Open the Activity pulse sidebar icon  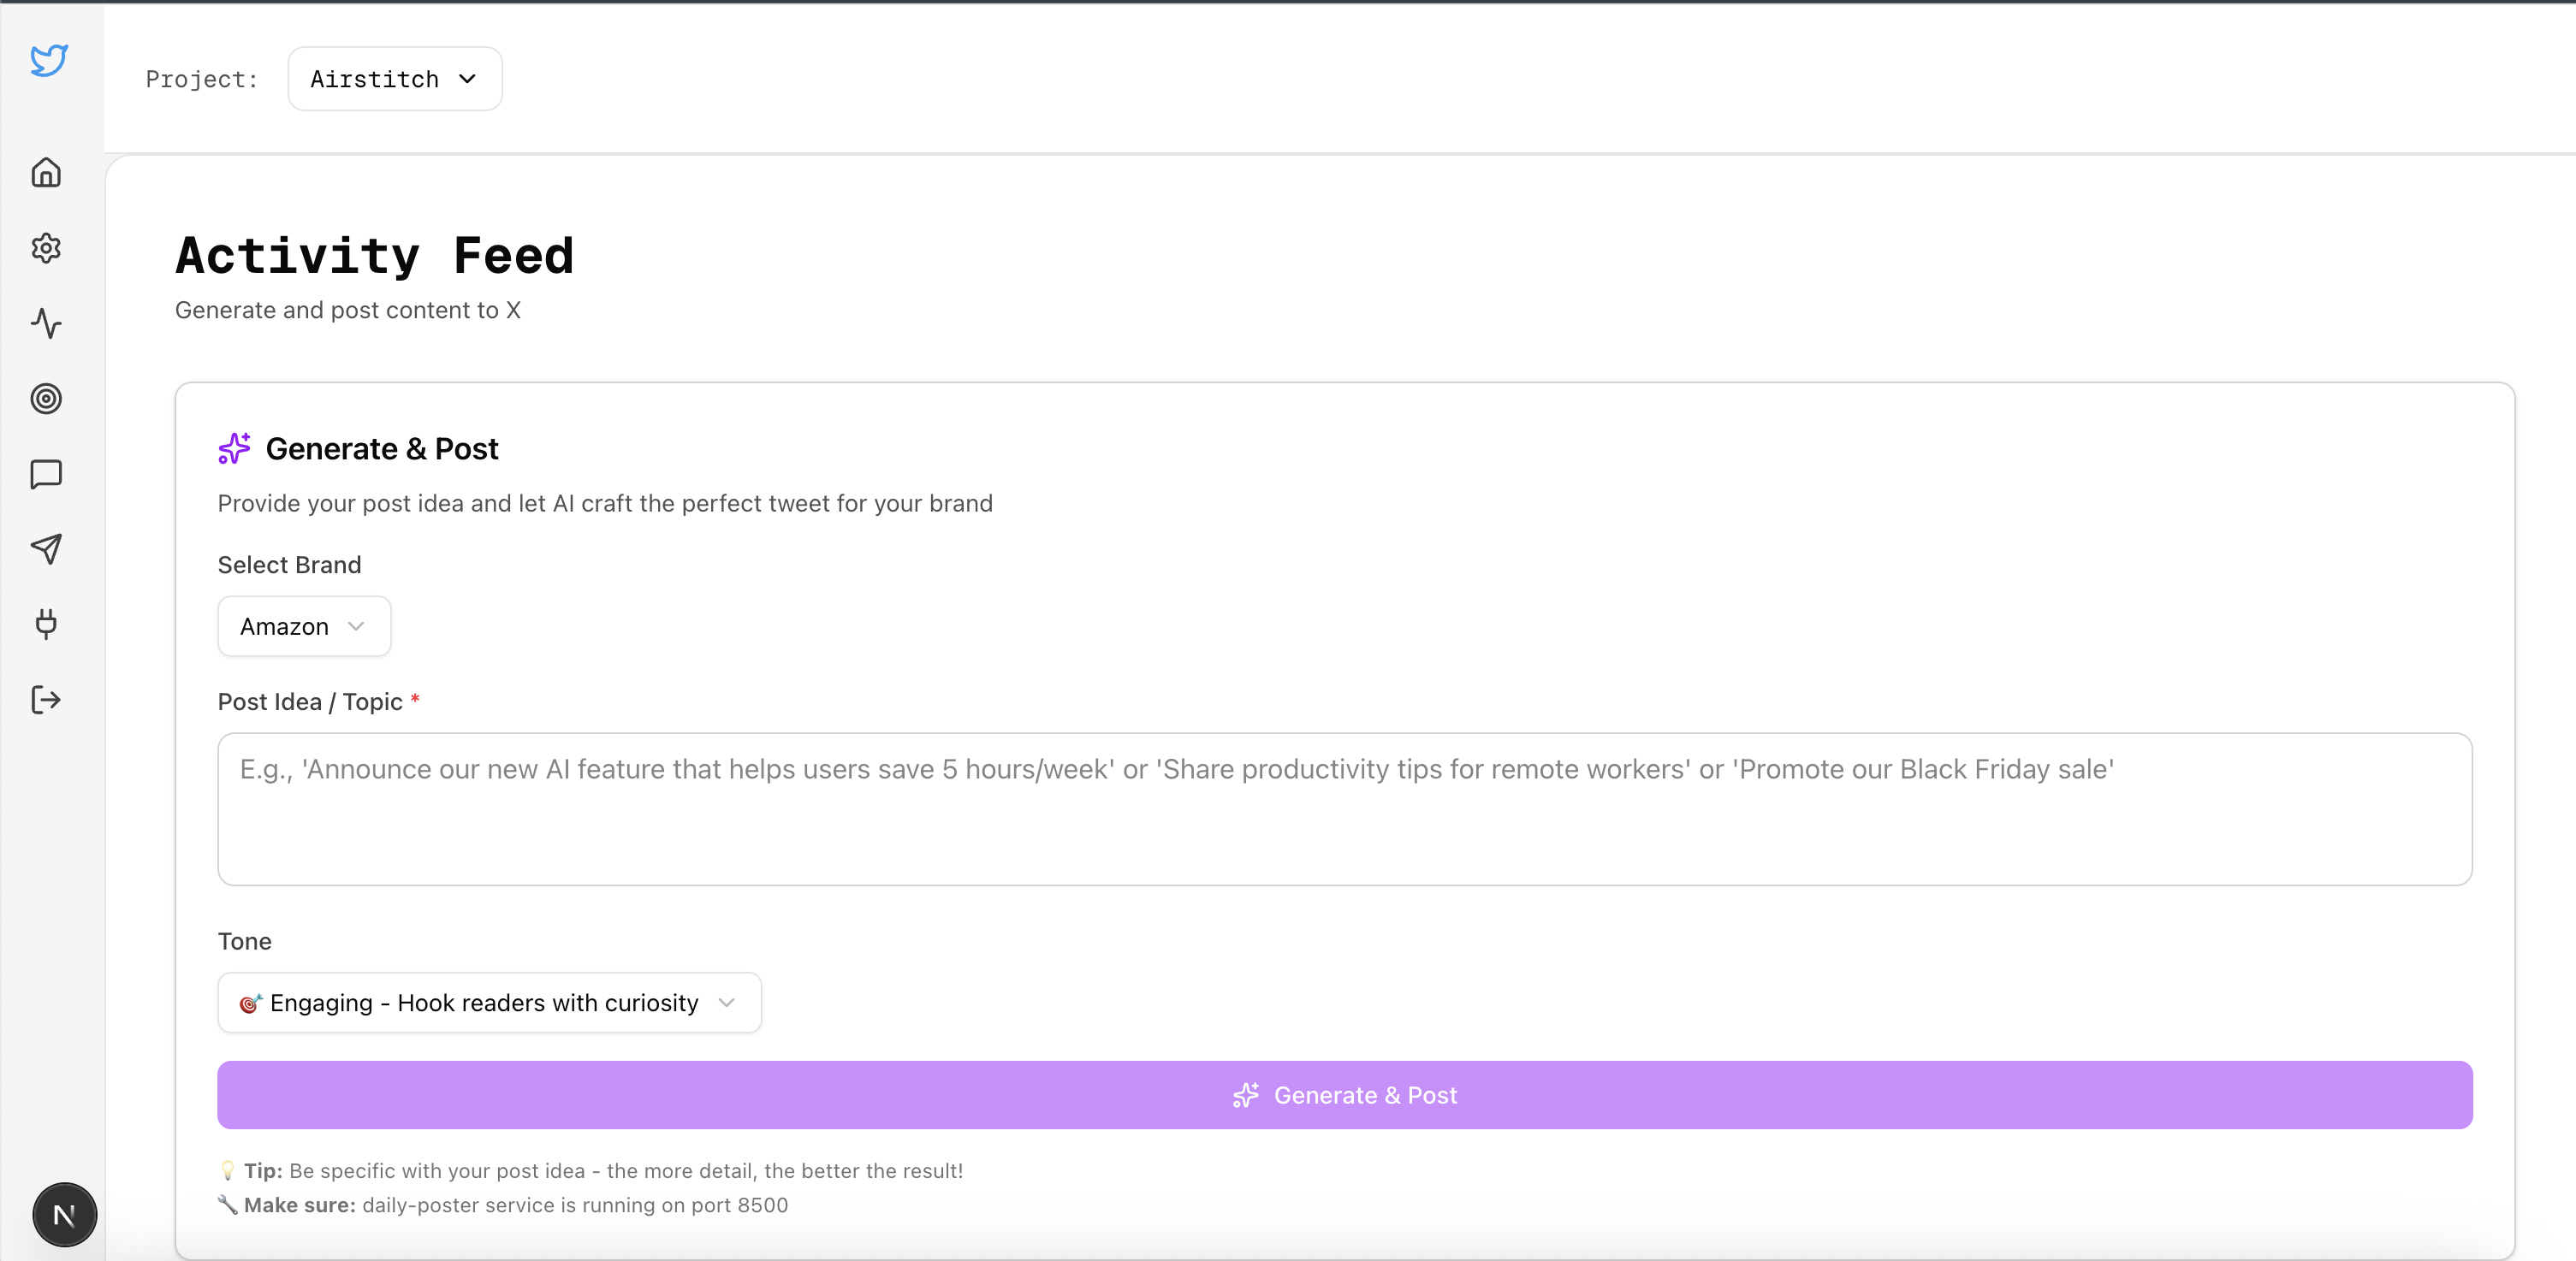(46, 323)
